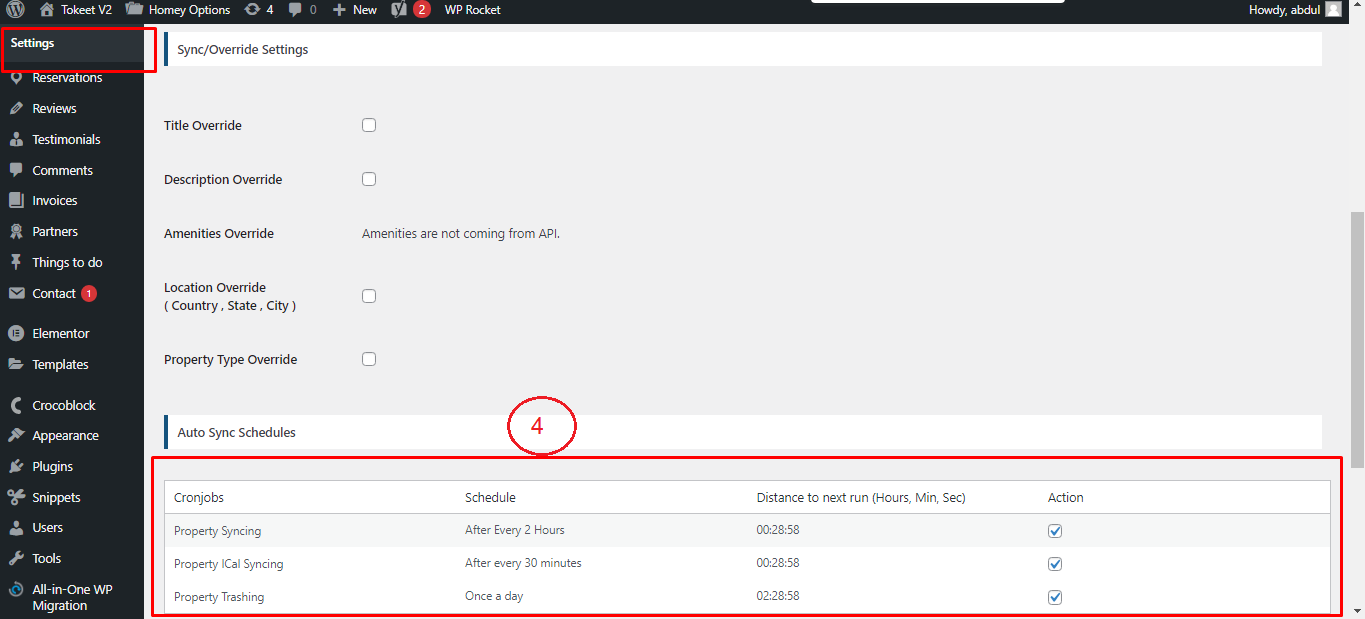Image resolution: width=1365 pixels, height=619 pixels.
Task: Click the 'After every 30 minutes' schedule text
Action: coord(523,563)
